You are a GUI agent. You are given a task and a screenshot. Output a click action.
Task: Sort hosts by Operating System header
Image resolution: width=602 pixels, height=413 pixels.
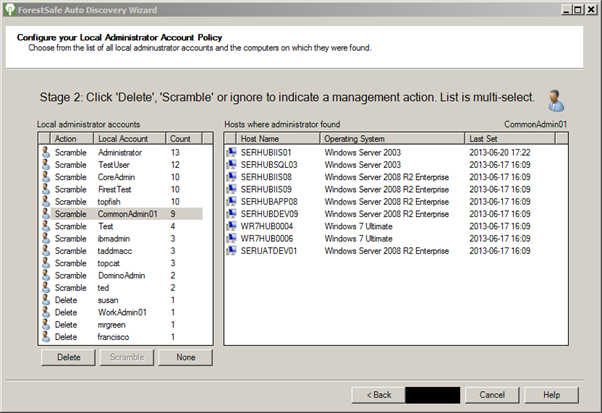pos(392,139)
